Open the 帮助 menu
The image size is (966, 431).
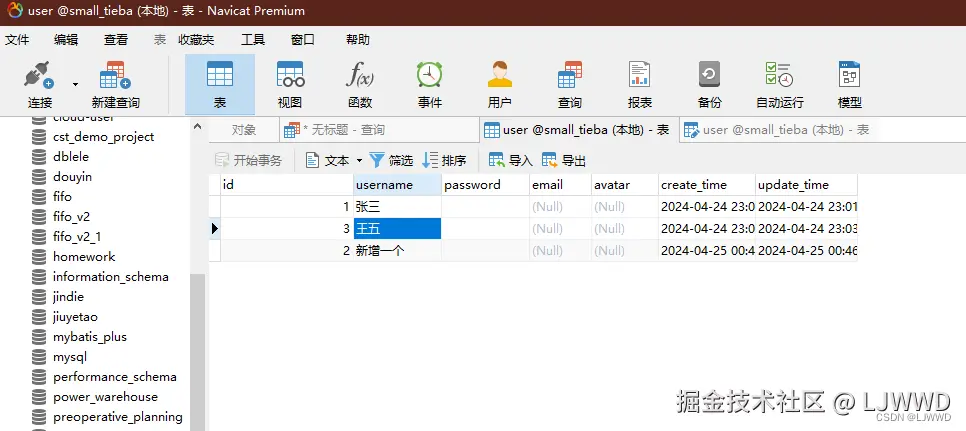pyautogui.click(x=357, y=40)
